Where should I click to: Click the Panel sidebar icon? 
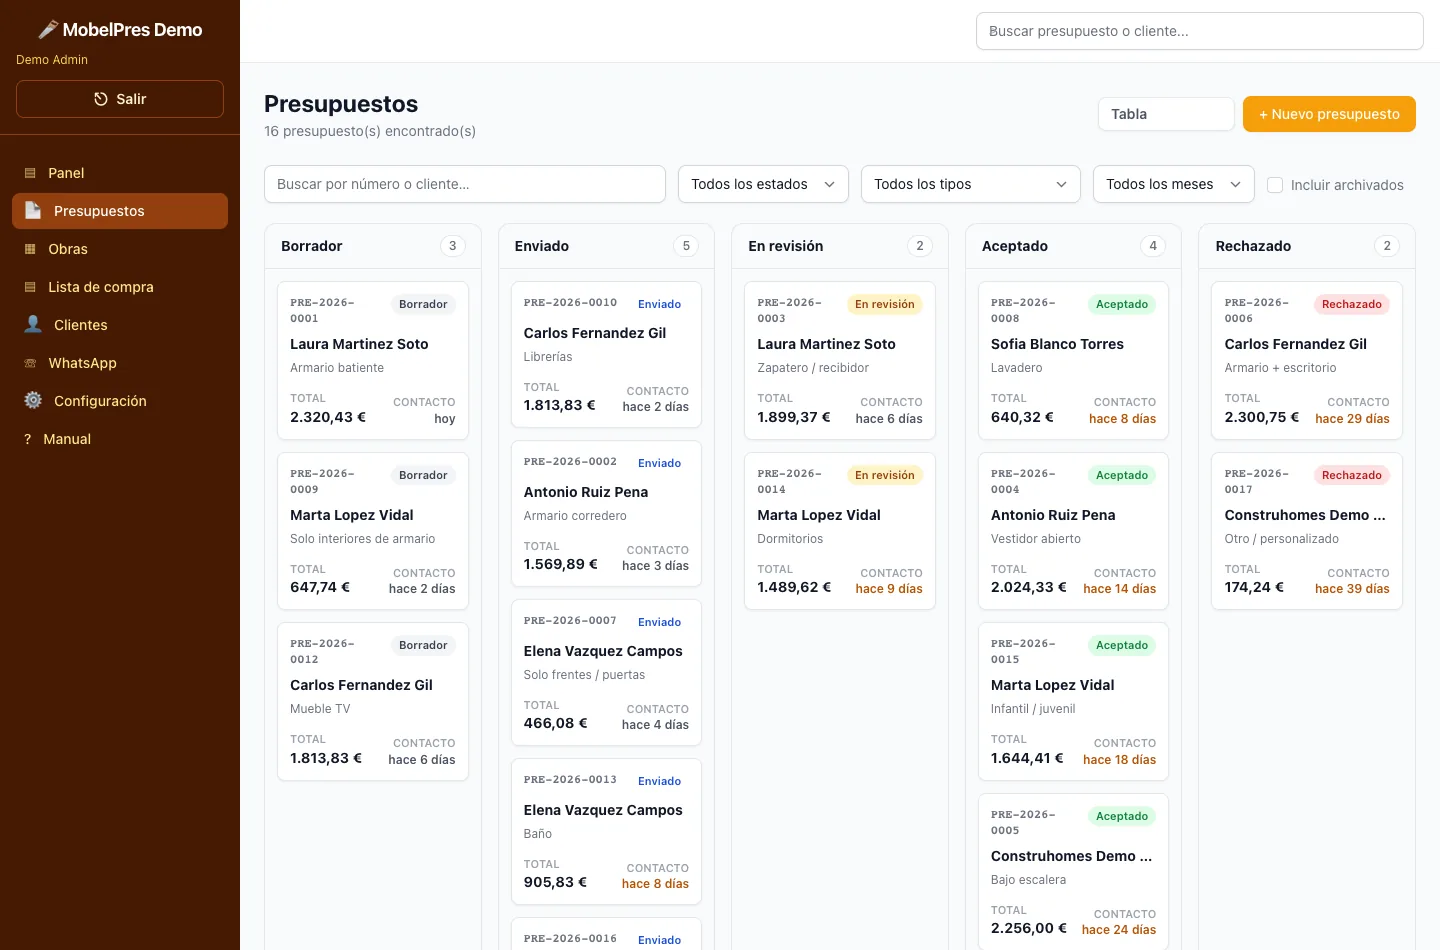[x=30, y=173]
